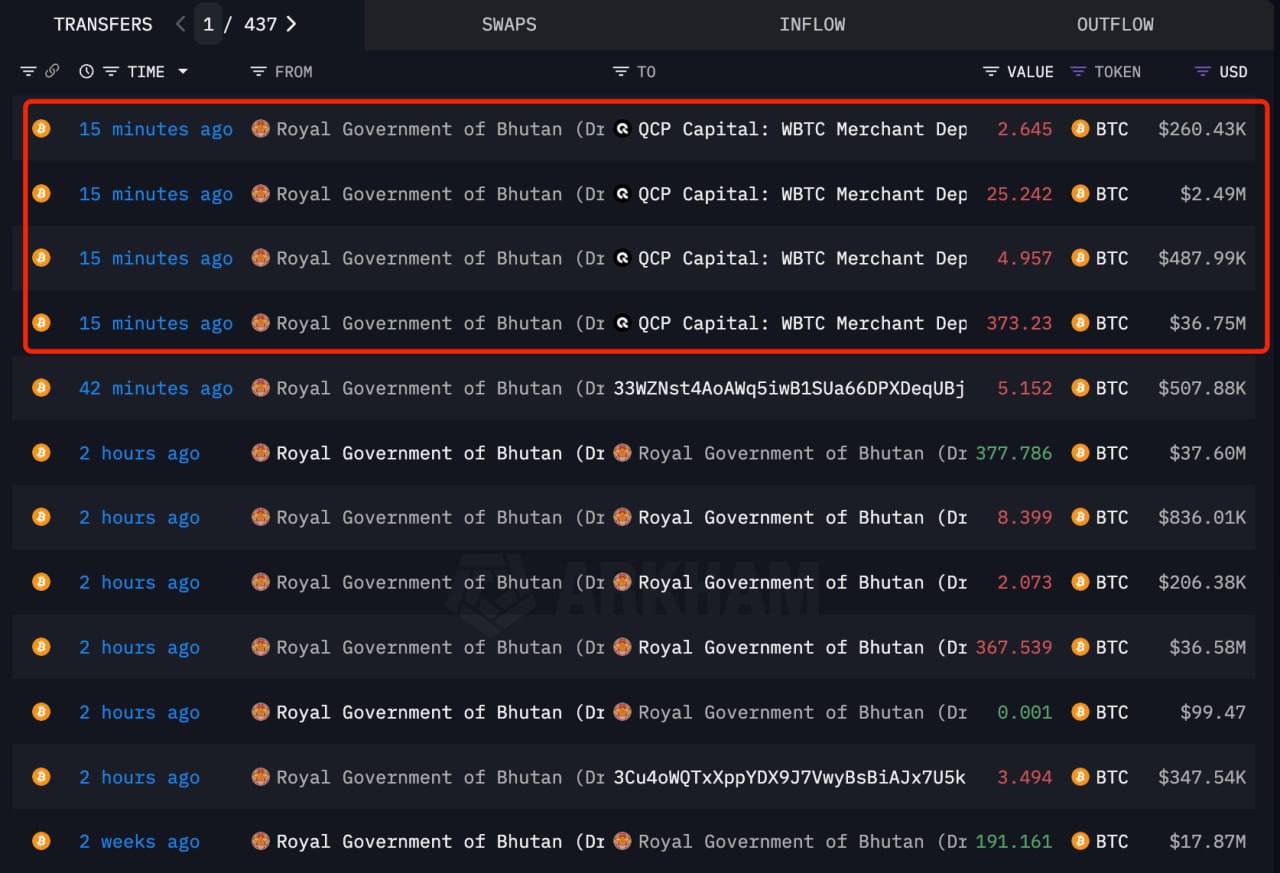Open Bhutan recipient on 367.539 BTC row
The height and width of the screenshot is (873, 1280).
coord(803,647)
